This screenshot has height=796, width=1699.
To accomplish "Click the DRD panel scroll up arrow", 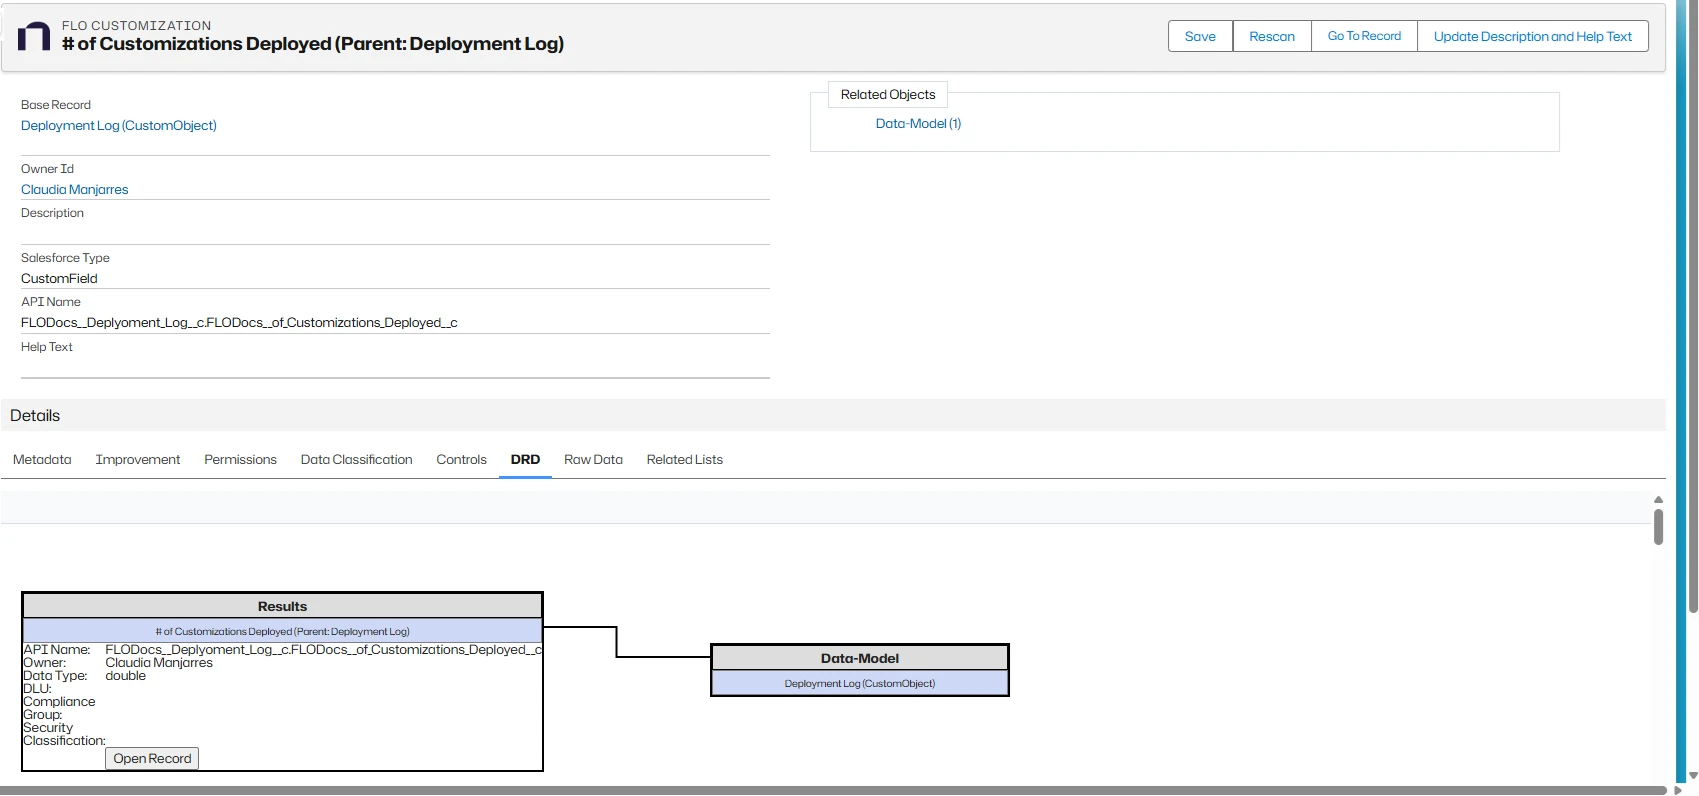I will [x=1658, y=499].
